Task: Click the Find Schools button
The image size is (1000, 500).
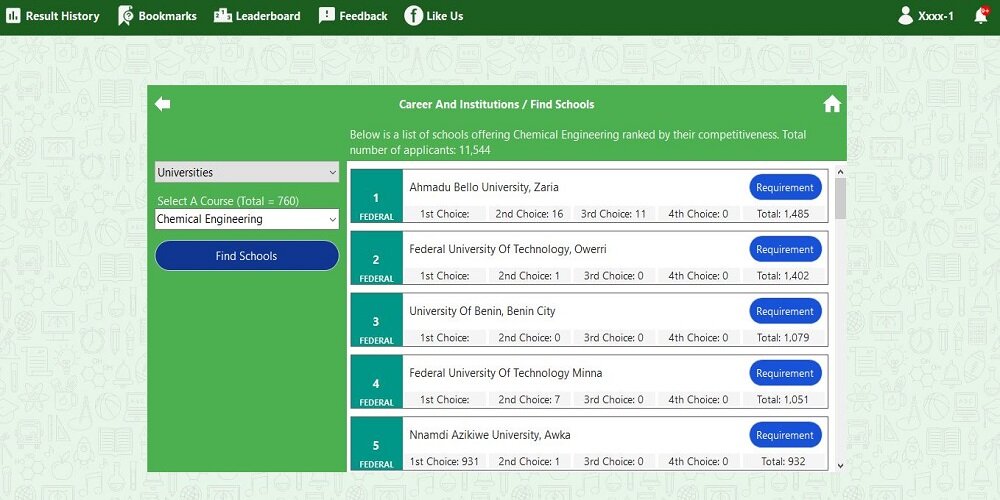Action: coord(247,256)
